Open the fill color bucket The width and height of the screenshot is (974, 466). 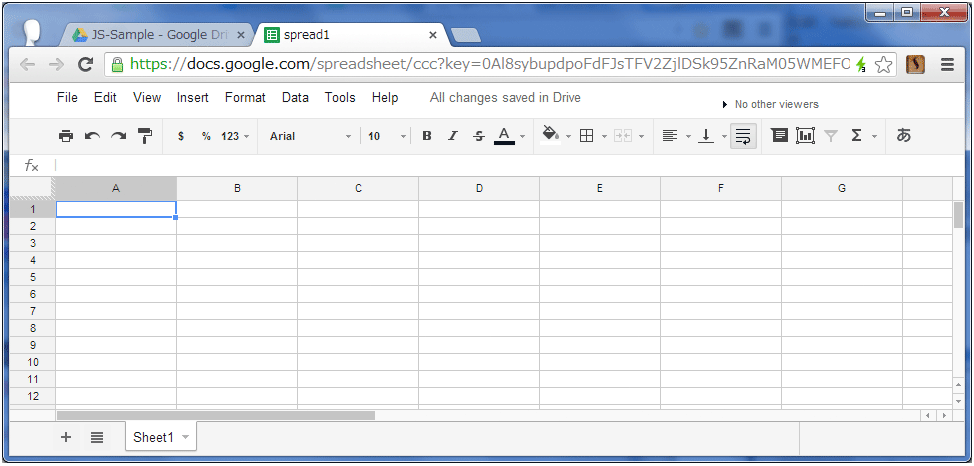[550, 135]
